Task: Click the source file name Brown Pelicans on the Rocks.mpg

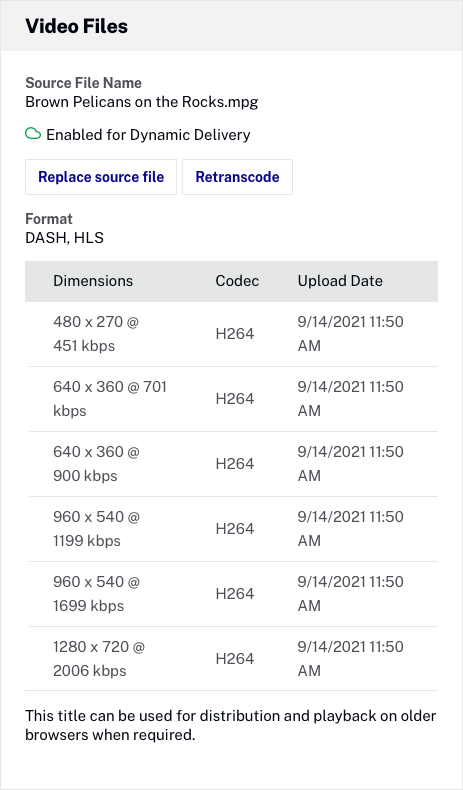Action: point(142,102)
